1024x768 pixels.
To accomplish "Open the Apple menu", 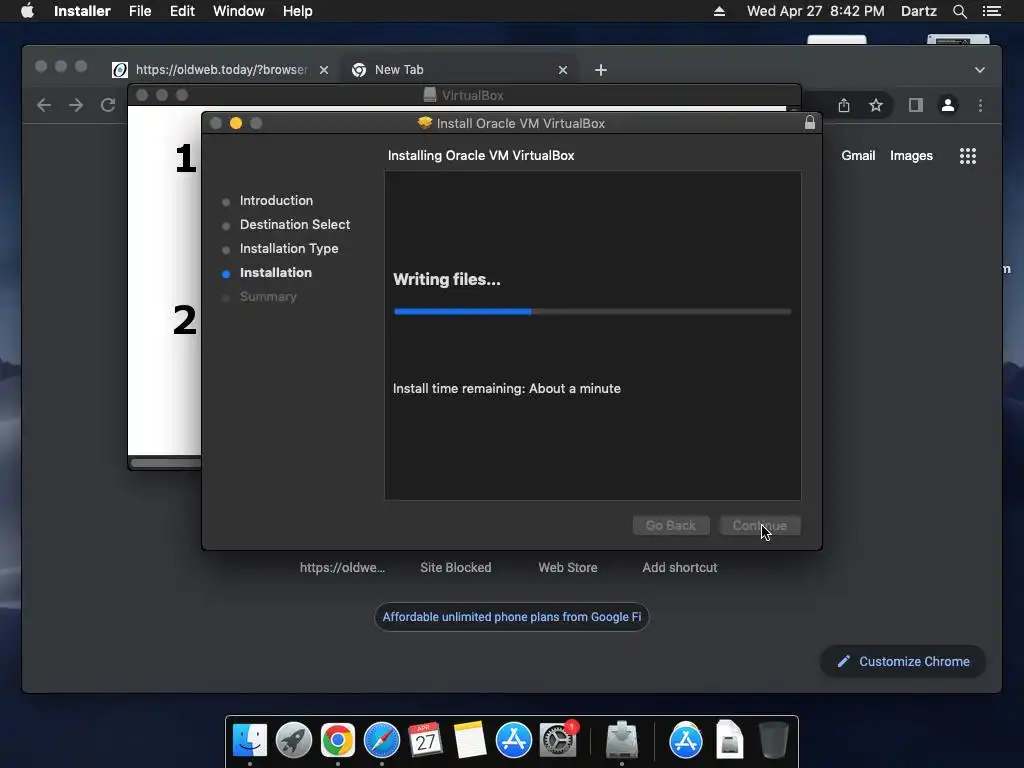I will pos(27,11).
